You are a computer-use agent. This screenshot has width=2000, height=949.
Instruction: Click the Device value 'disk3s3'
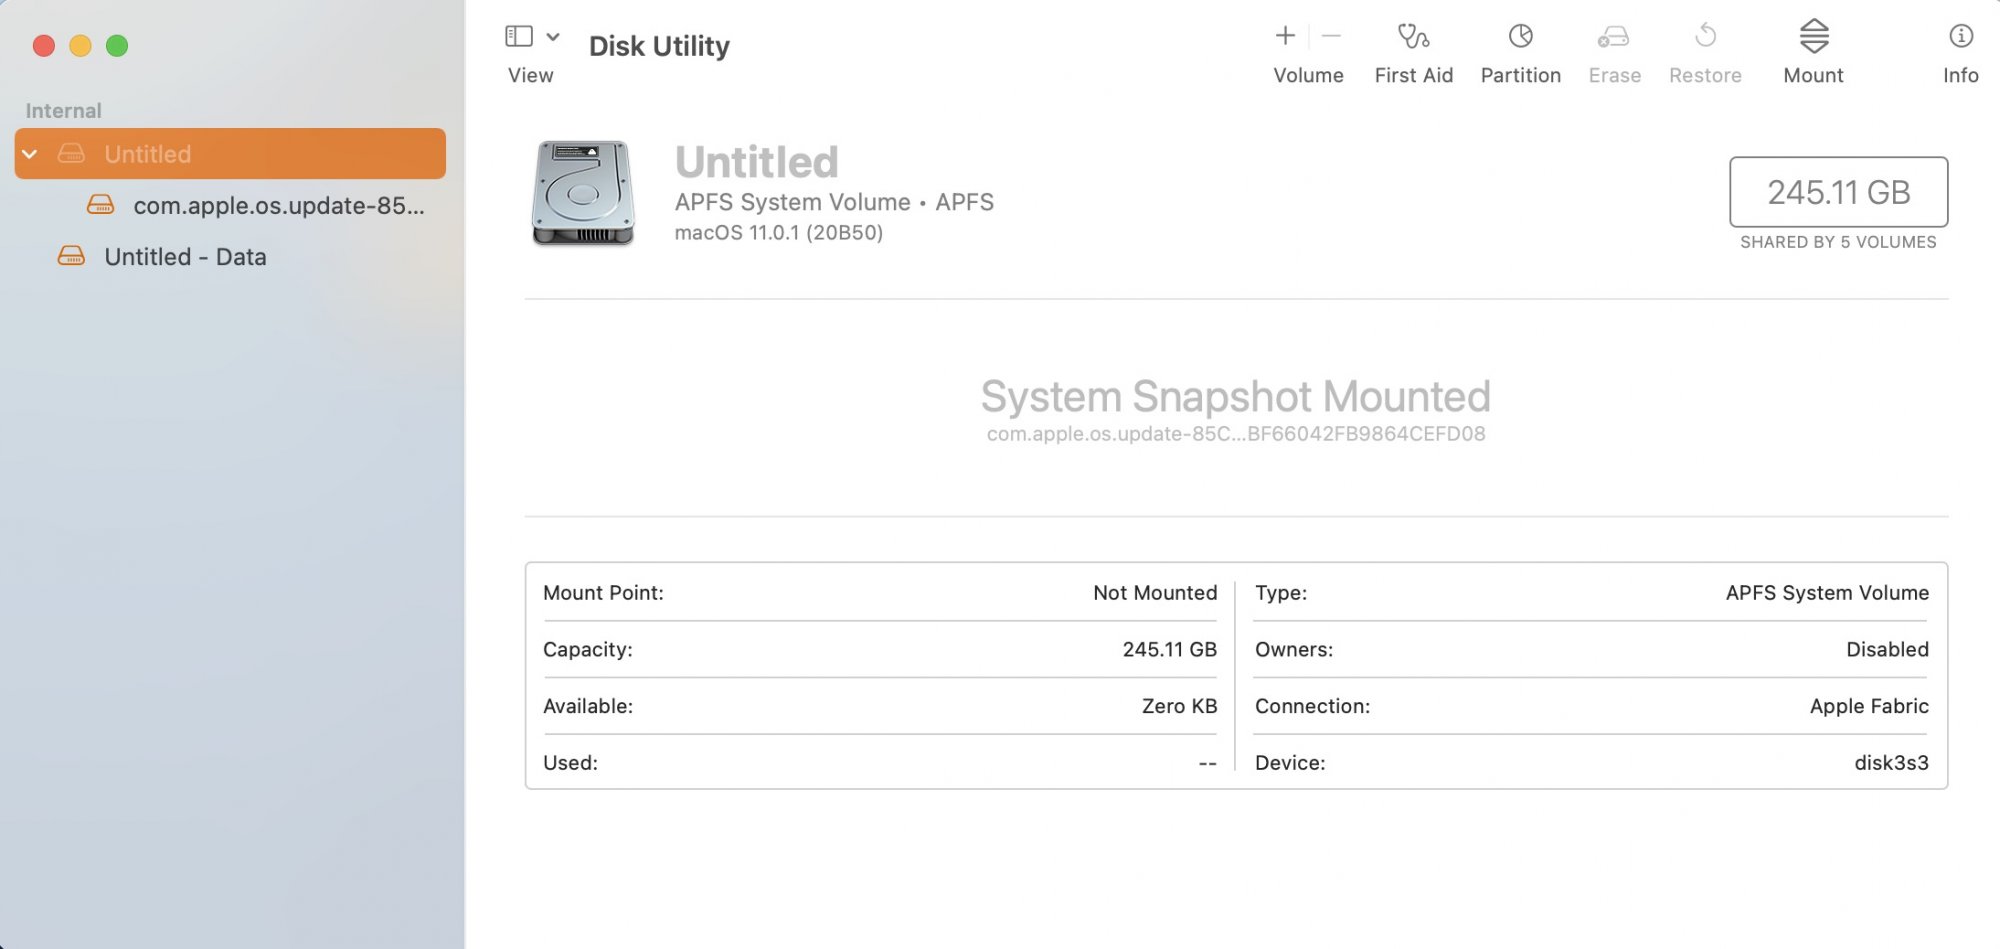1891,763
